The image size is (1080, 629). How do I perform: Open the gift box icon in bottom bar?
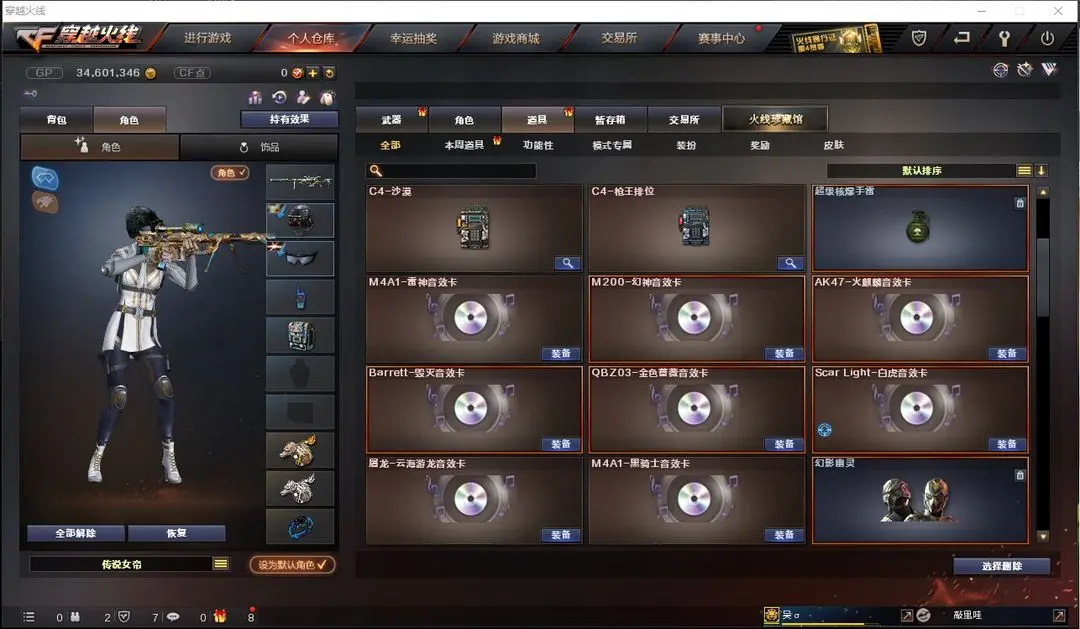click(220, 616)
